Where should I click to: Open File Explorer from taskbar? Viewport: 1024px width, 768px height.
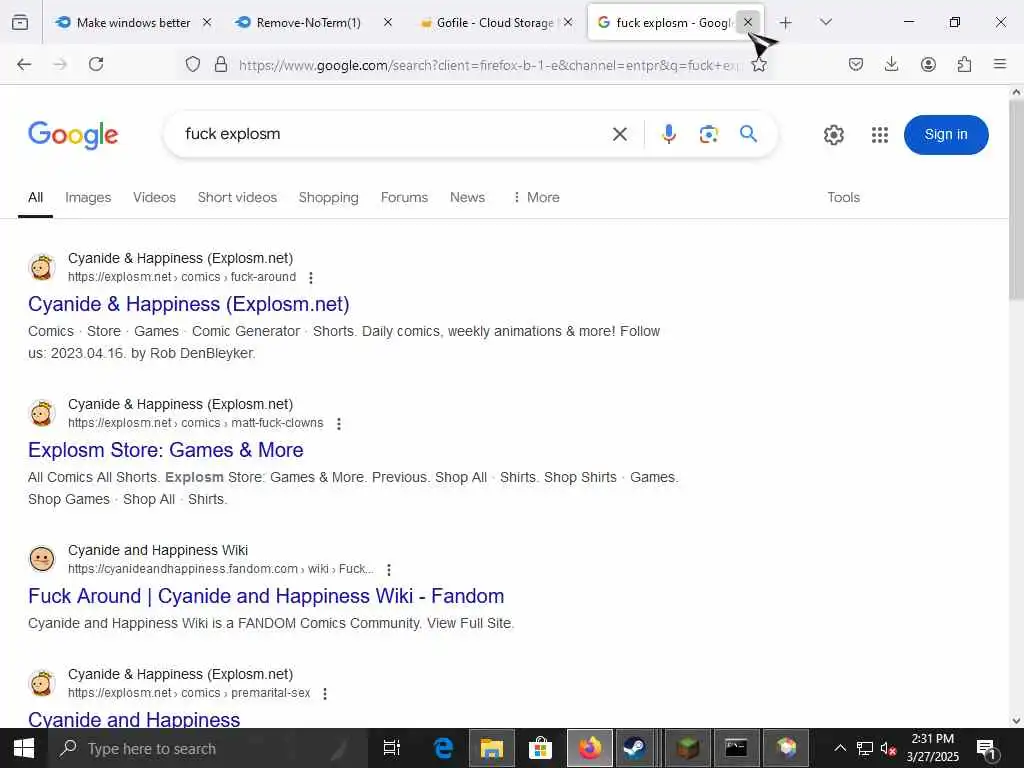(492, 748)
